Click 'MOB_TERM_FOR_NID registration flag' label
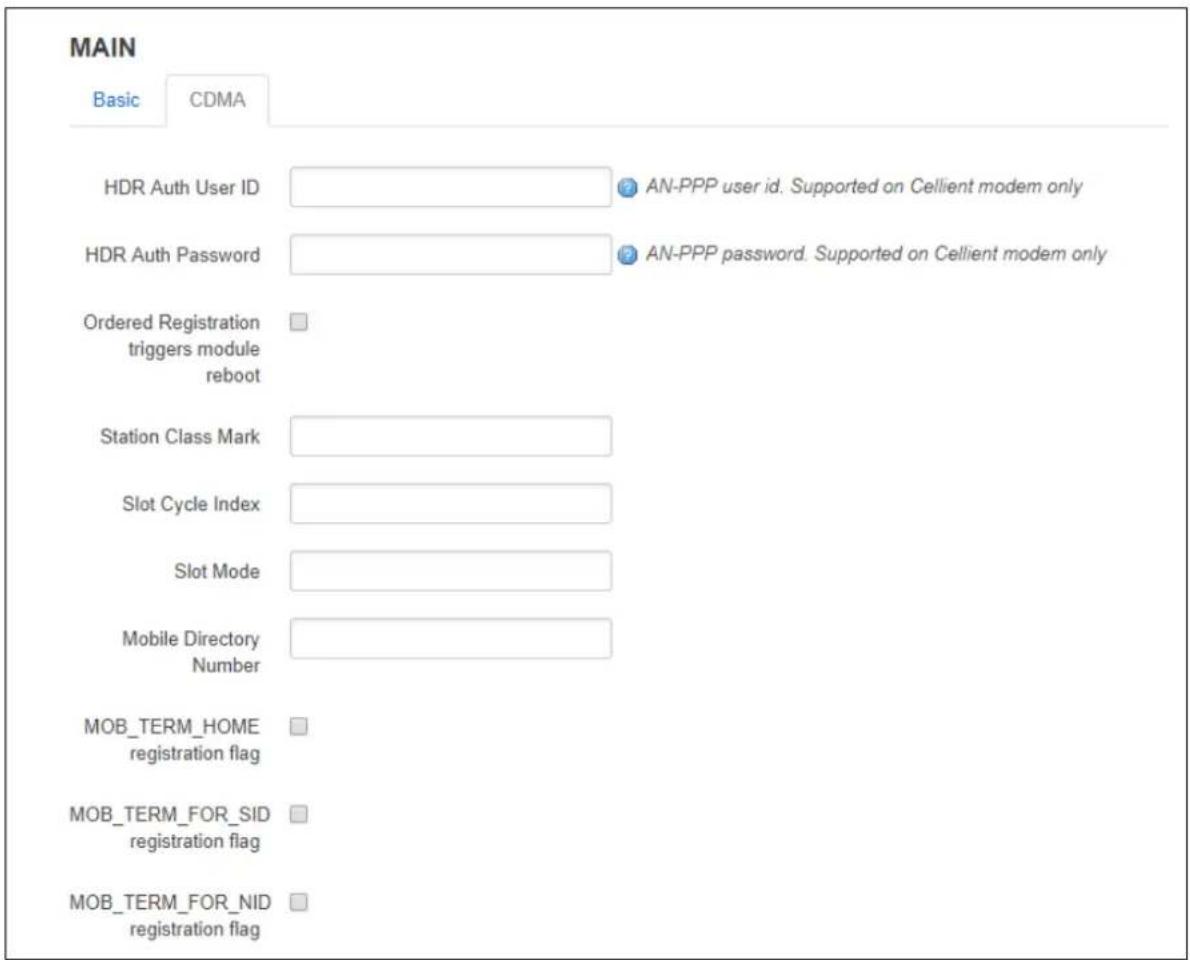Viewport: 1190px width, 960px height. pos(170,916)
